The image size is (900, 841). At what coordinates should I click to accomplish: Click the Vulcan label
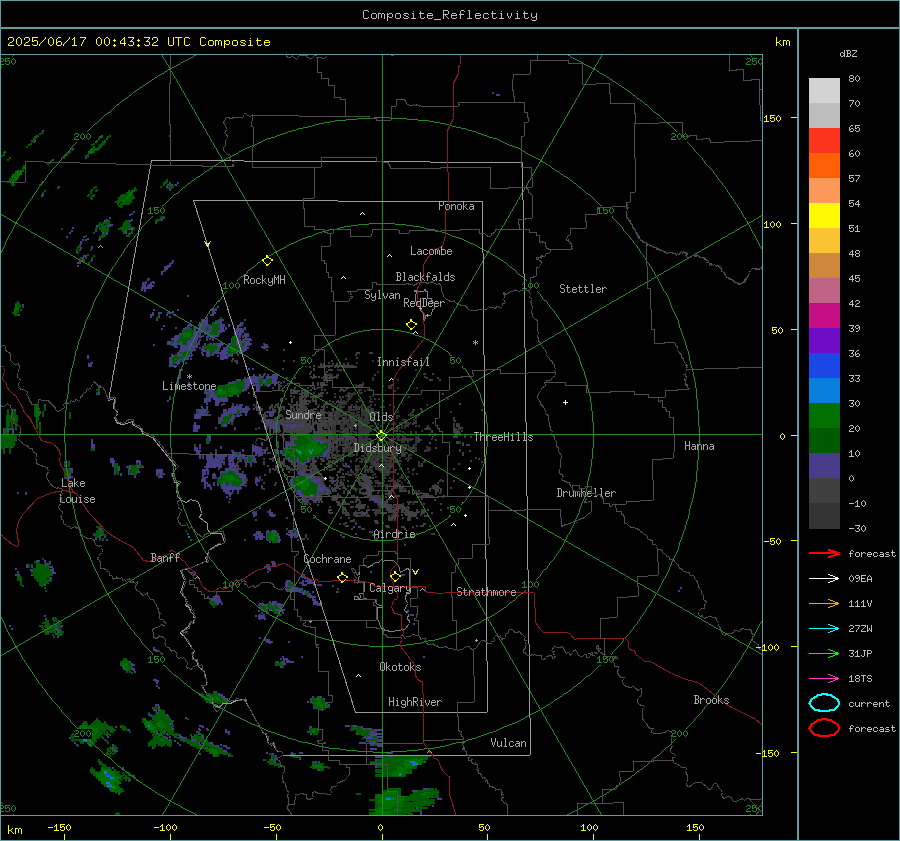point(508,743)
